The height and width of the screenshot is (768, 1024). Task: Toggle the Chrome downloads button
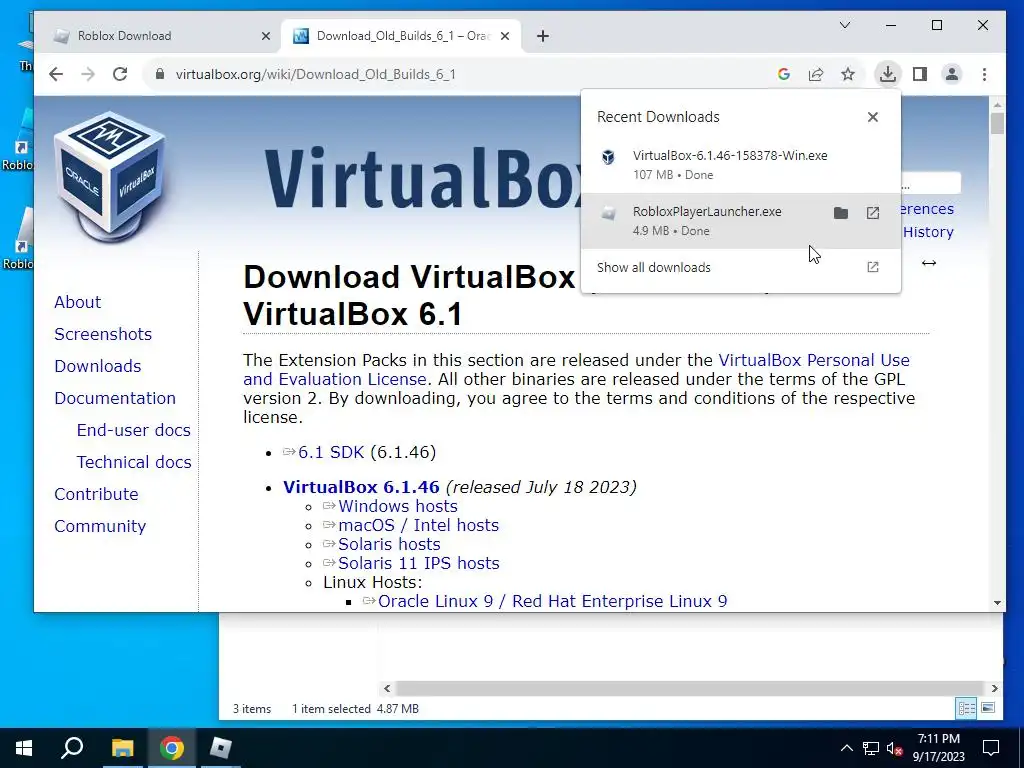888,74
